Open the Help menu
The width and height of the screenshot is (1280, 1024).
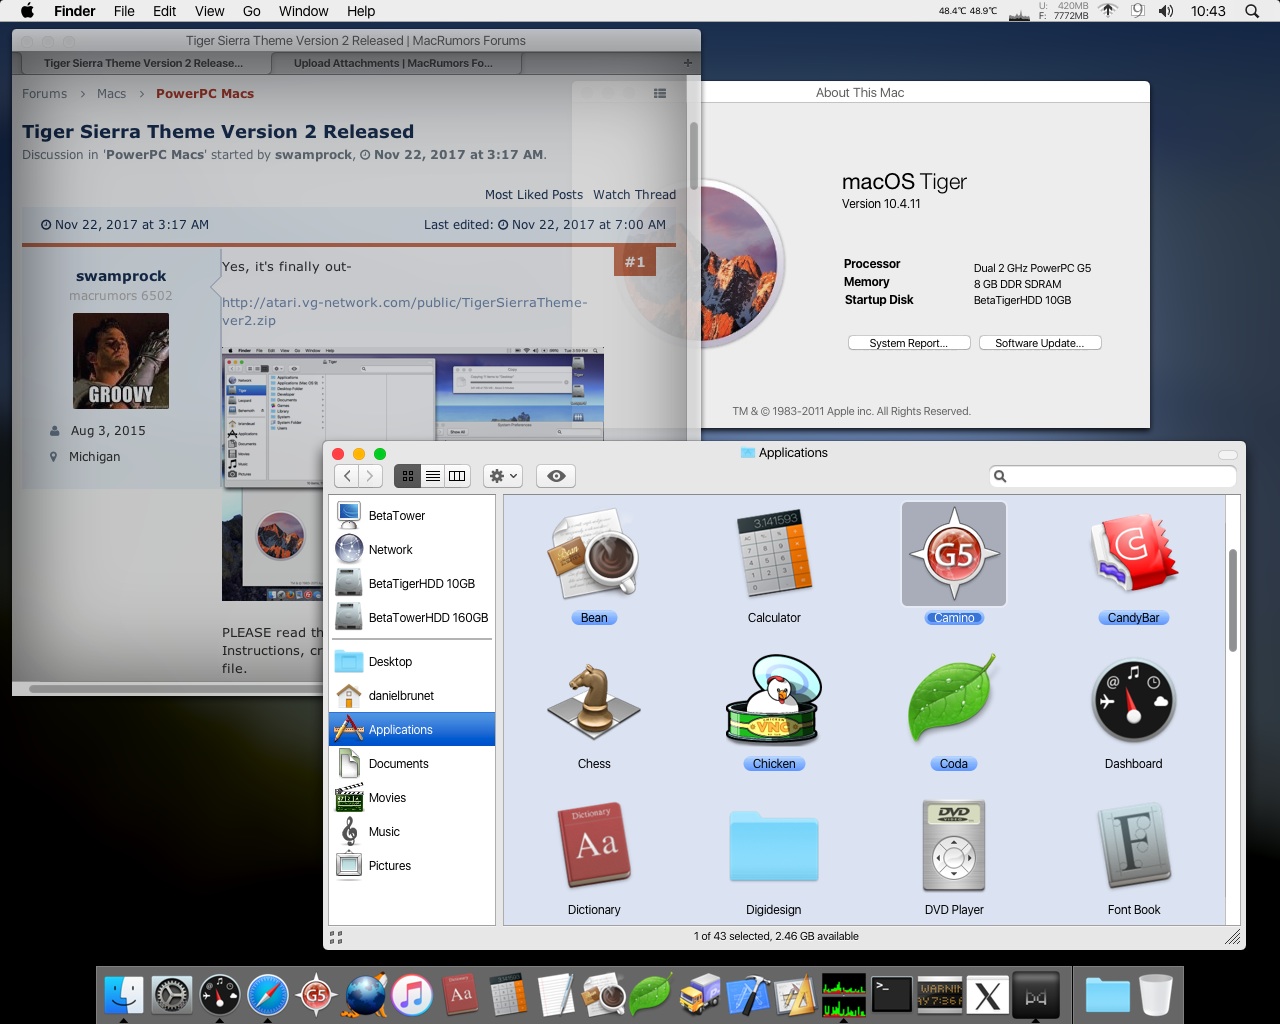[361, 11]
